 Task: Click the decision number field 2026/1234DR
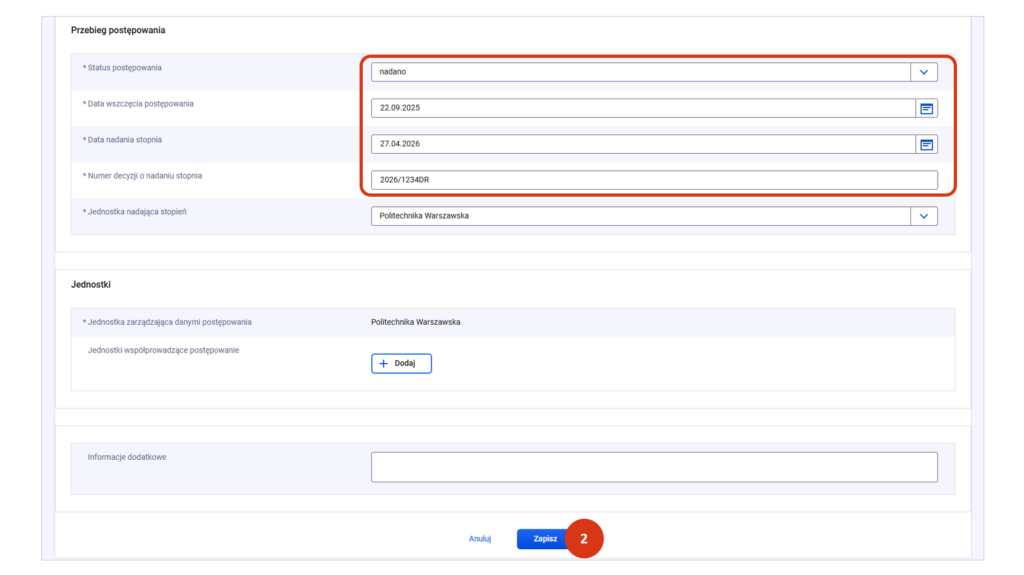(x=654, y=180)
